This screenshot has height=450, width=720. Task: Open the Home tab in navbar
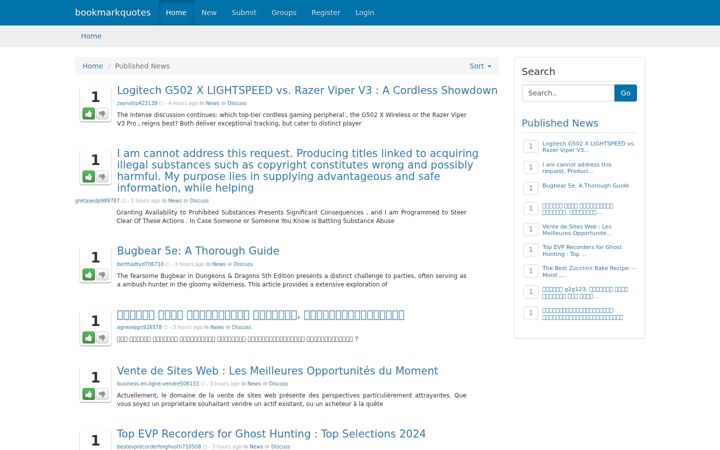(x=176, y=12)
